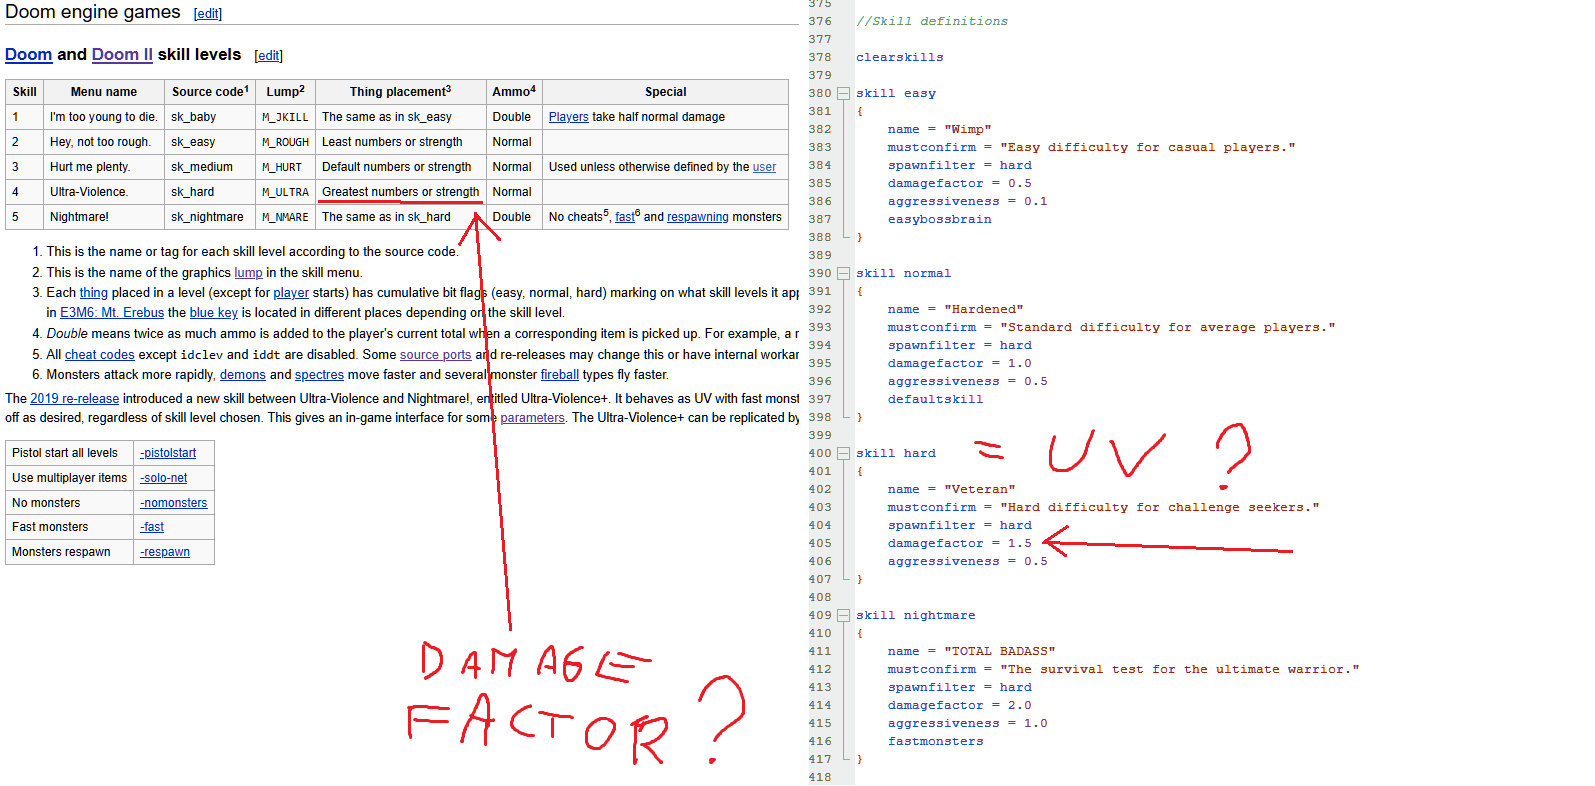Select the sk_nightmare source code cell
The width and height of the screenshot is (1595, 786).
(210, 217)
